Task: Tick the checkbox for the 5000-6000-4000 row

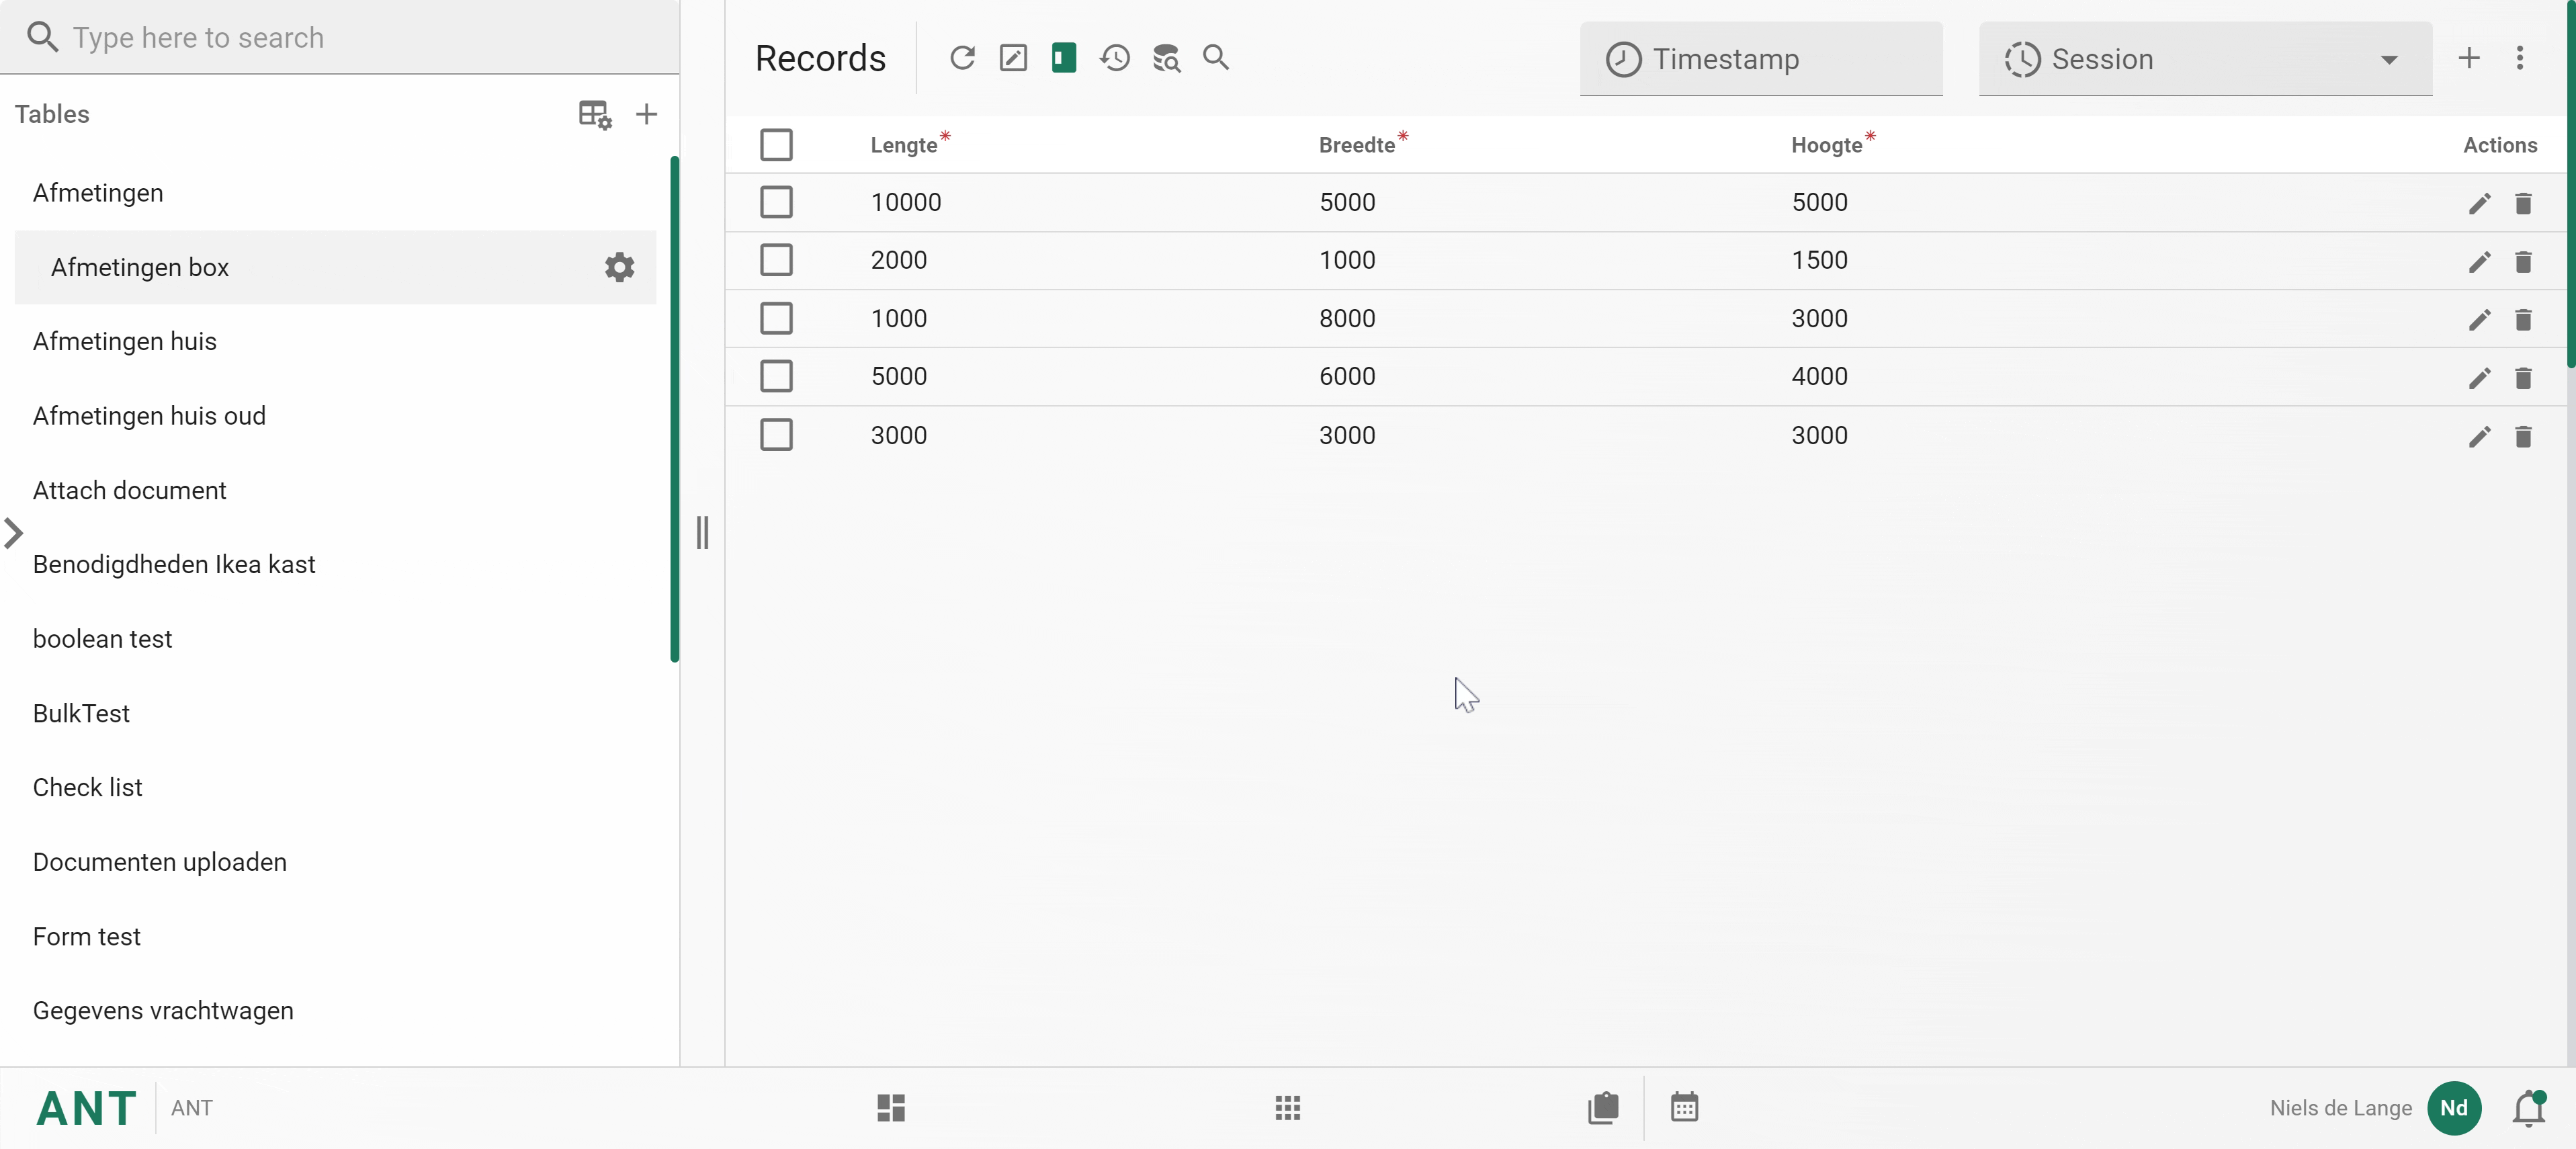Action: pyautogui.click(x=776, y=377)
